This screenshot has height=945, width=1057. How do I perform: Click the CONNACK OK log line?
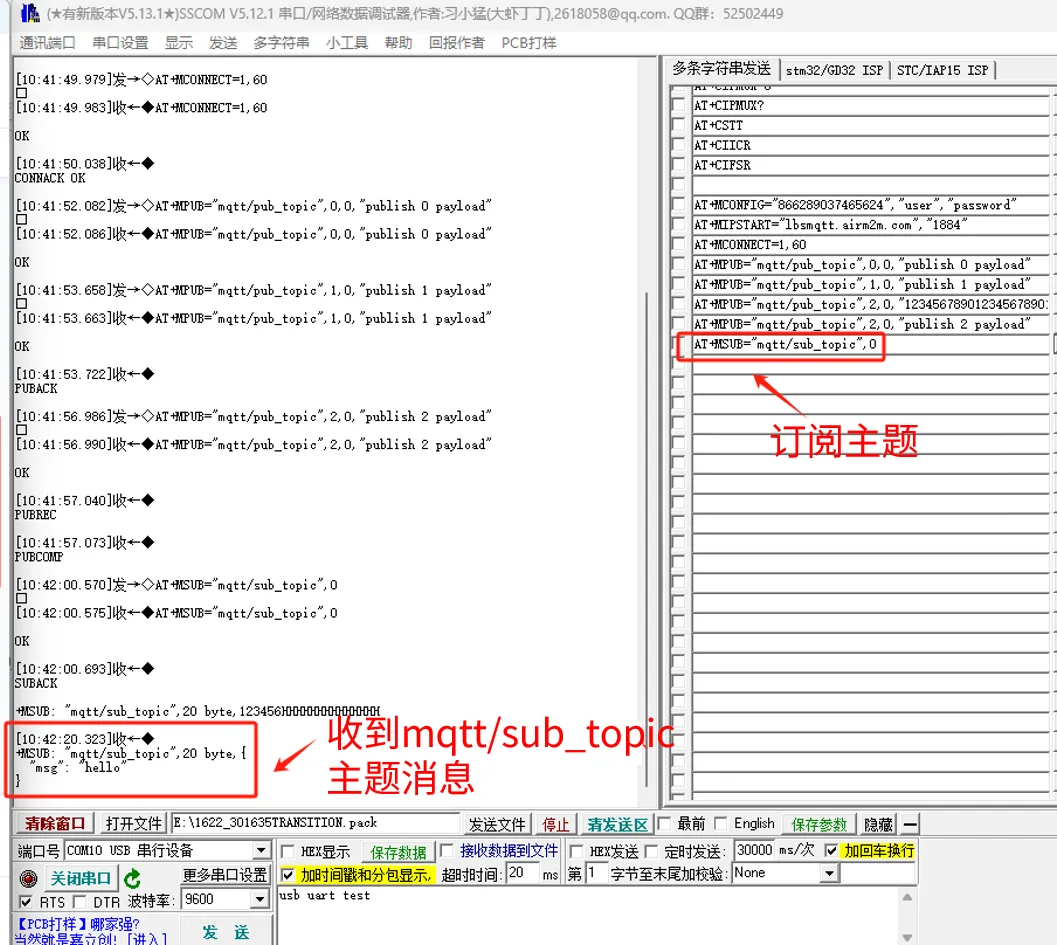tap(50, 178)
